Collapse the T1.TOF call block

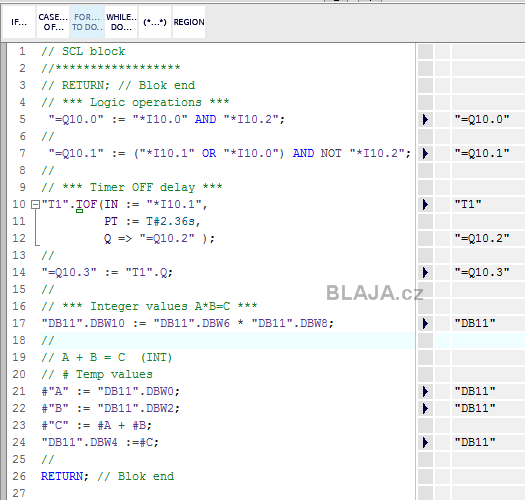[35, 204]
